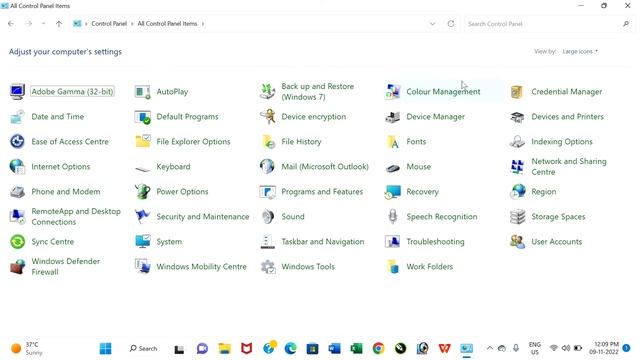Show hidden system tray icons

[x=489, y=348]
